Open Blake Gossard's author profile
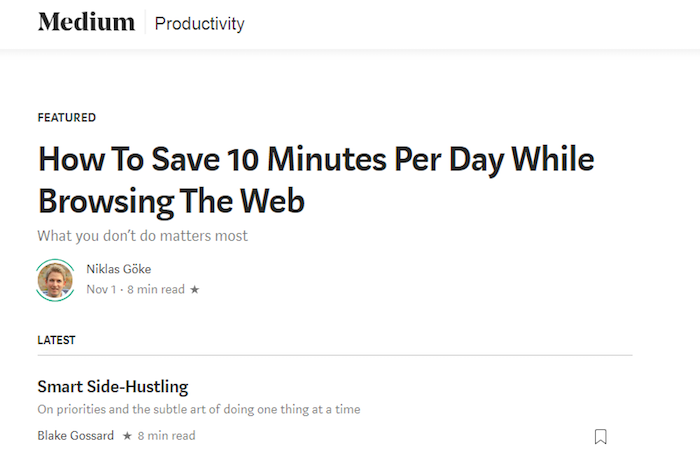This screenshot has height=452, width=700. [75, 436]
